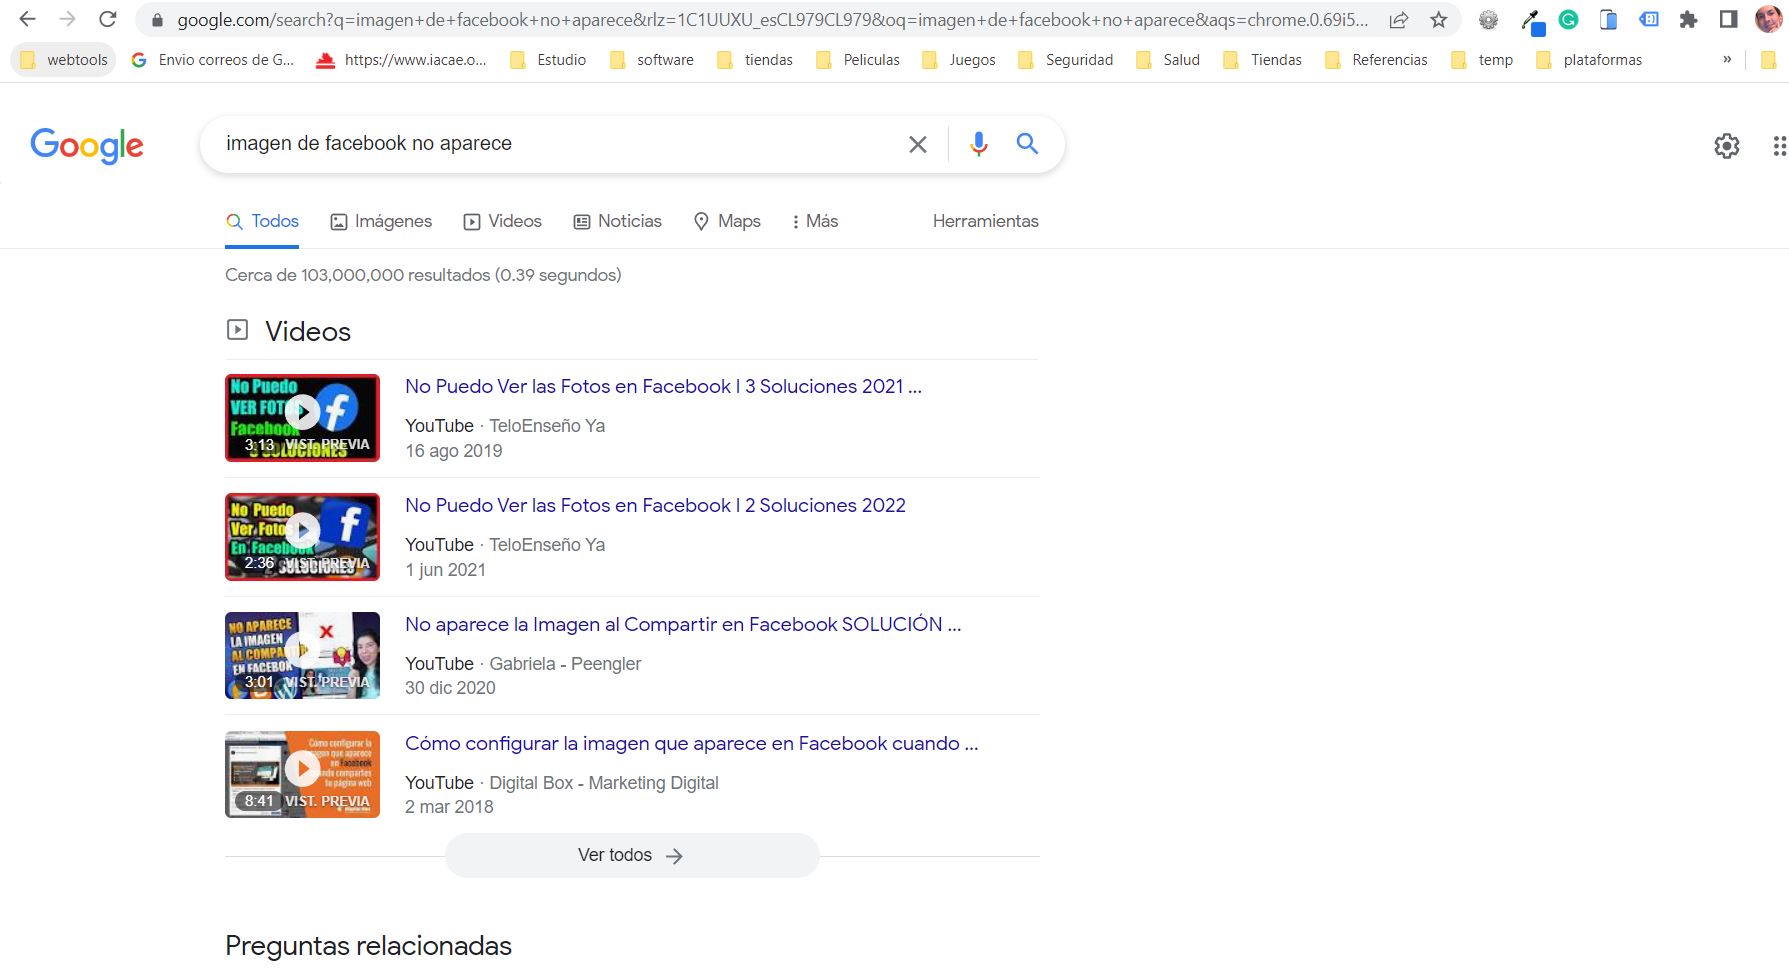Click the browser forward arrow
Viewport: 1789px width, 970px height.
coord(67,19)
